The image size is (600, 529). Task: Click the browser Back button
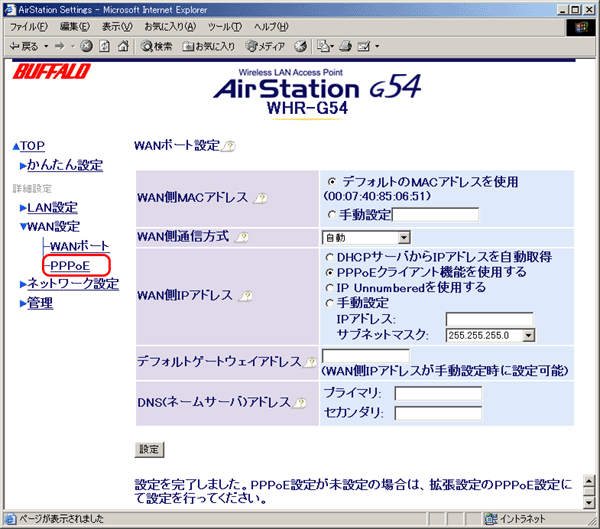pyautogui.click(x=24, y=46)
